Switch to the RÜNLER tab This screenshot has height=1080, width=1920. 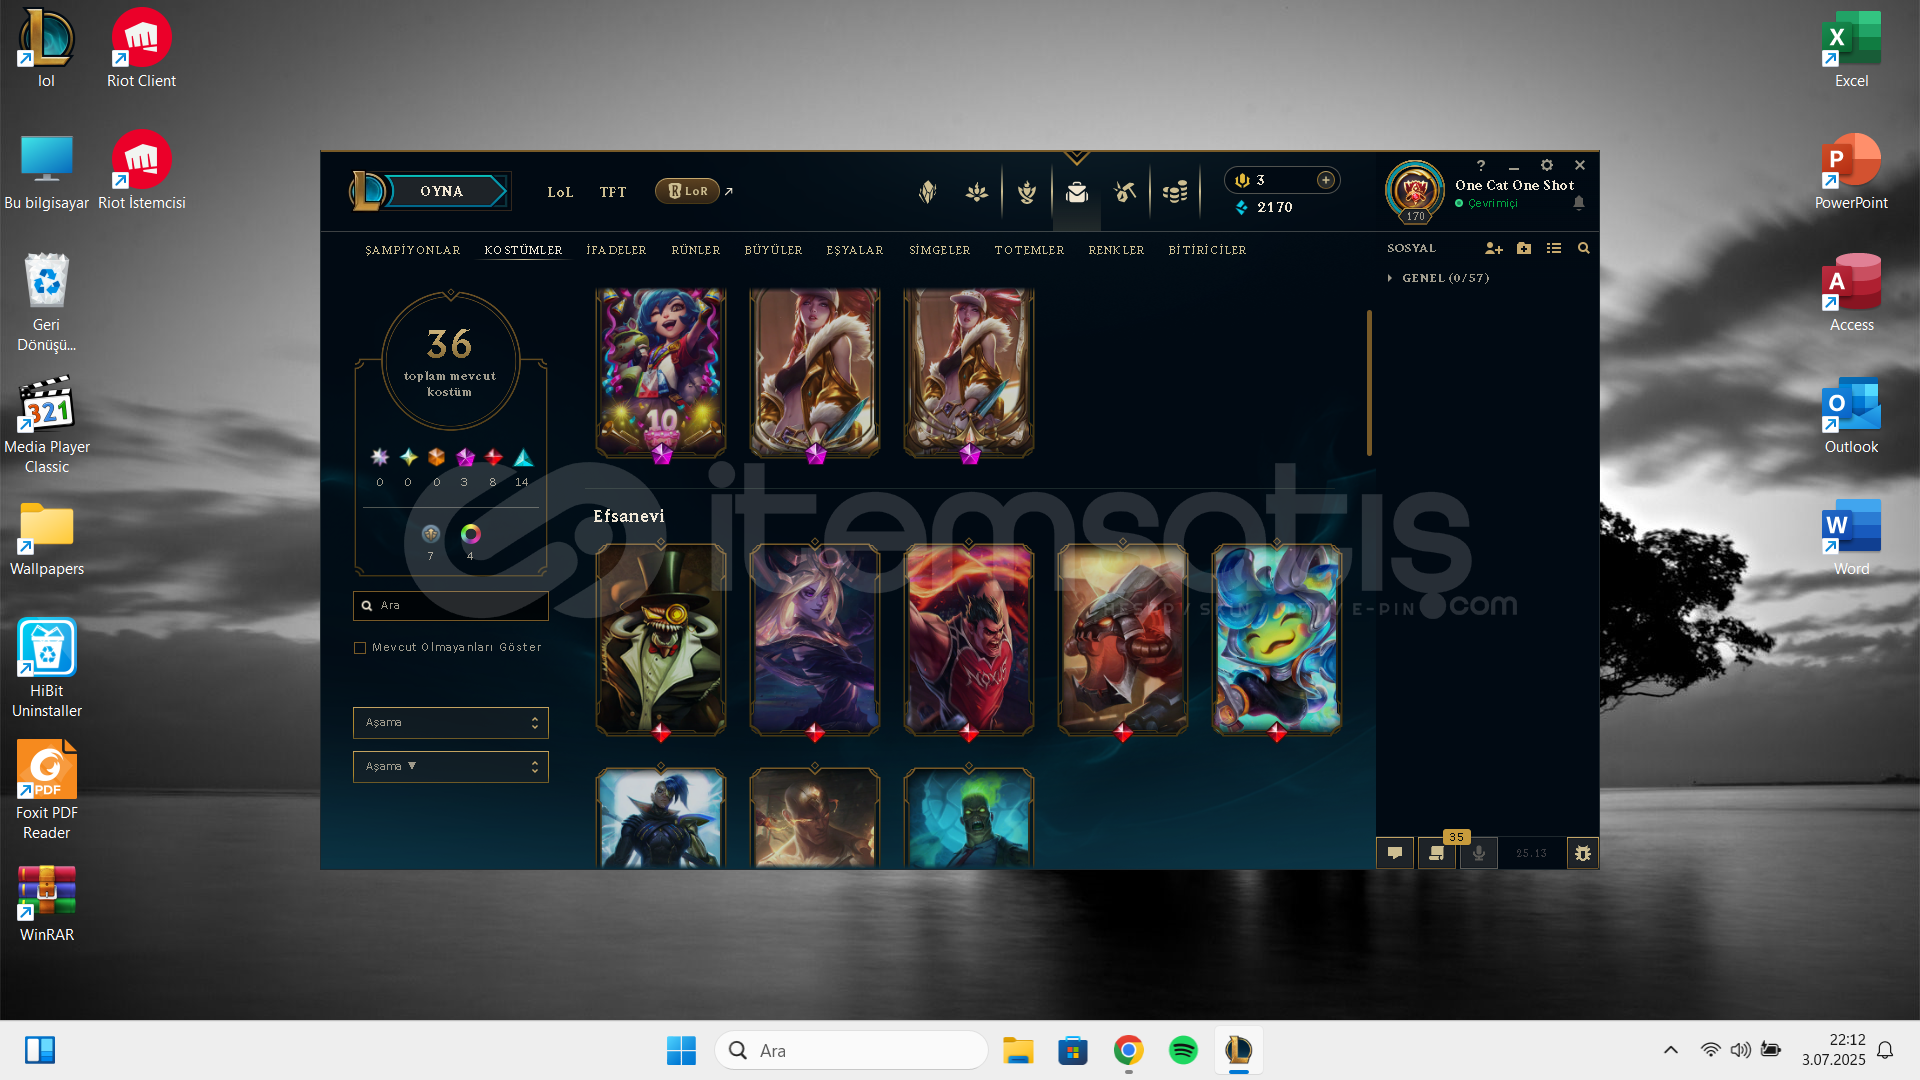pos(696,250)
